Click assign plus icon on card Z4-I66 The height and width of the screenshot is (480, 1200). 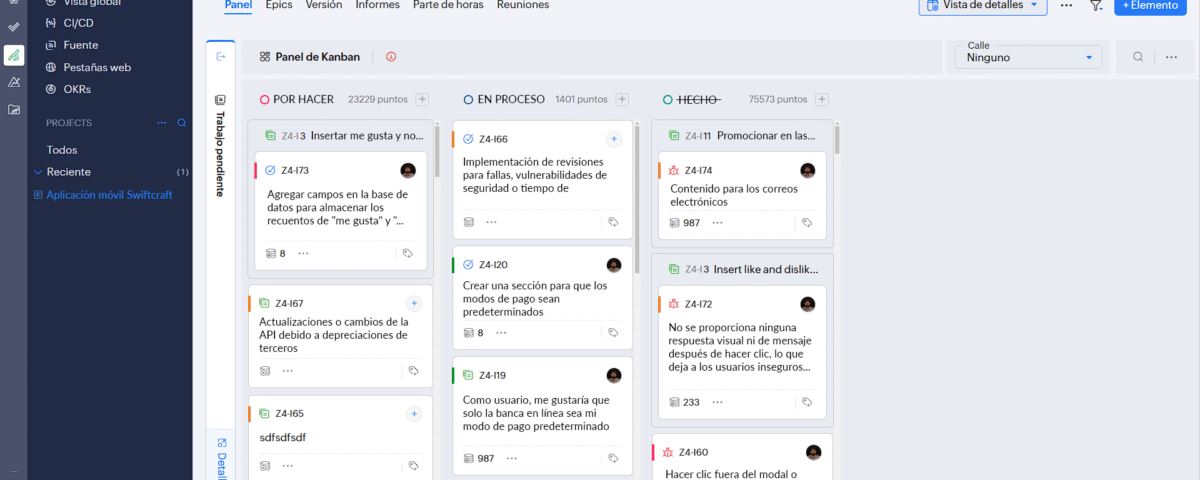tap(614, 139)
